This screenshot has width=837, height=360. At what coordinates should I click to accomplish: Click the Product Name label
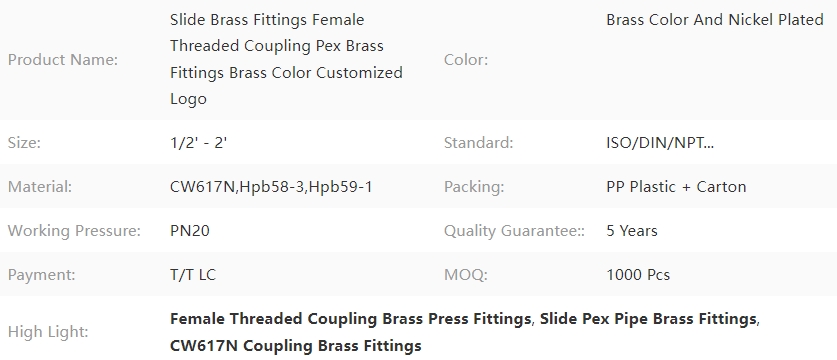point(63,60)
